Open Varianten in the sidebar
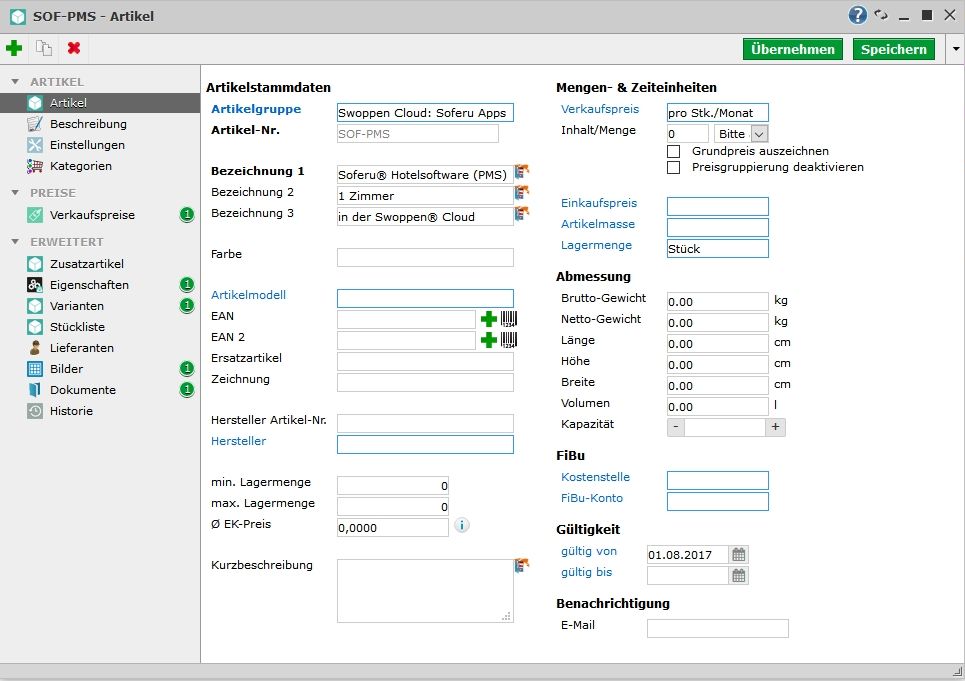The height and width of the screenshot is (681, 965). click(x=100, y=305)
